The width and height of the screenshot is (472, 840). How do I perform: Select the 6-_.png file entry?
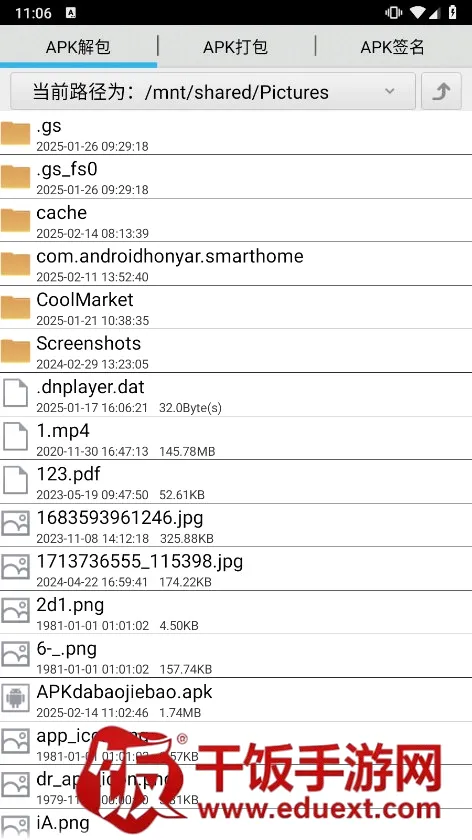[x=236, y=656]
